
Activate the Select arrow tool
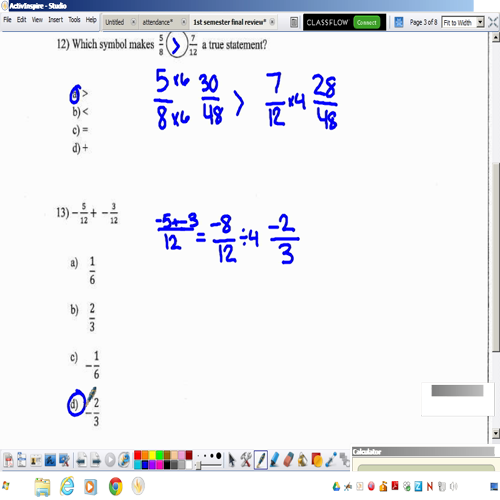[232, 460]
